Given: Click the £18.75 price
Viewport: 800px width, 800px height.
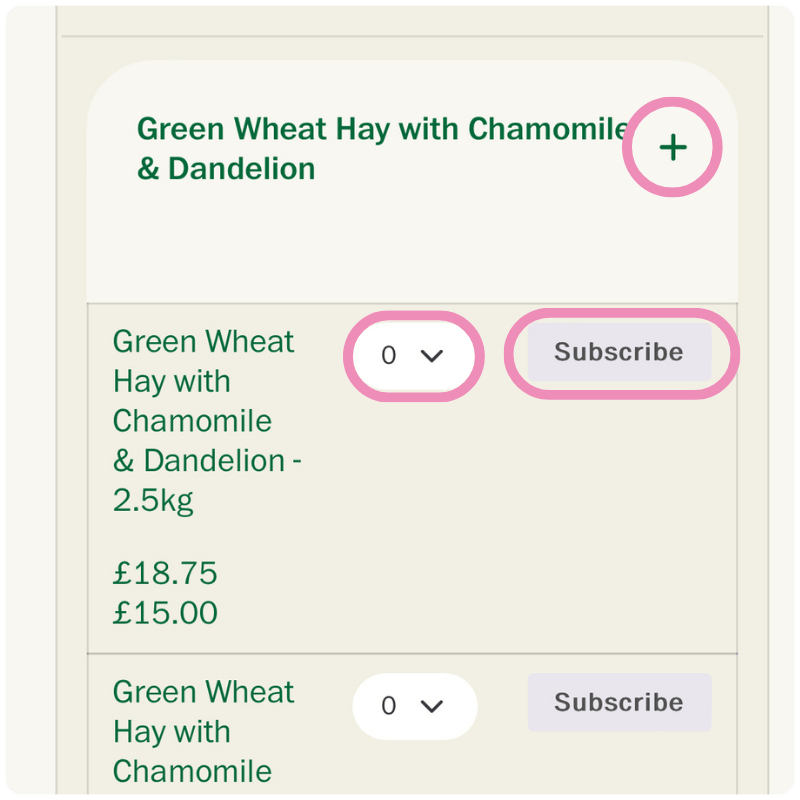Looking at the screenshot, I should [x=165, y=574].
